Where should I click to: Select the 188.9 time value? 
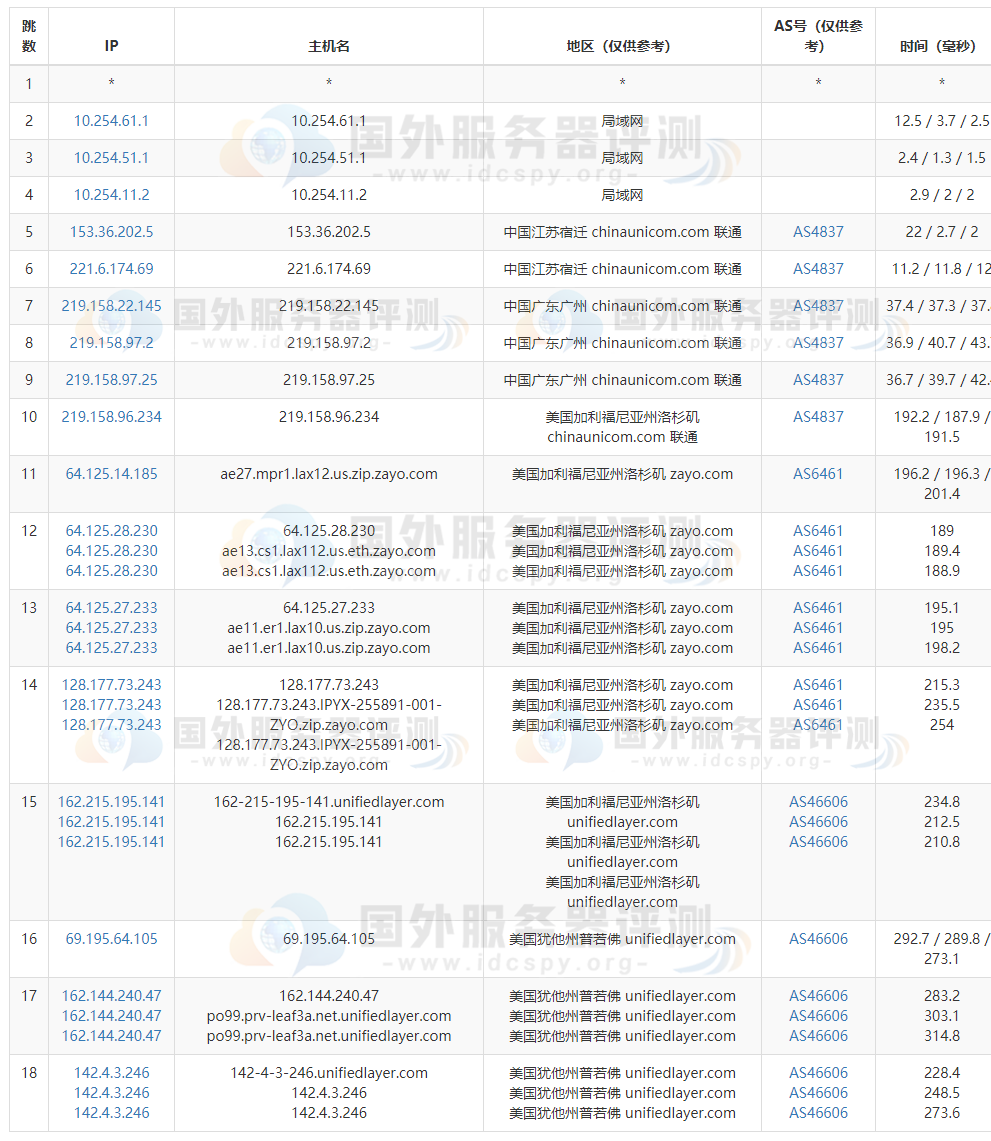click(x=942, y=570)
